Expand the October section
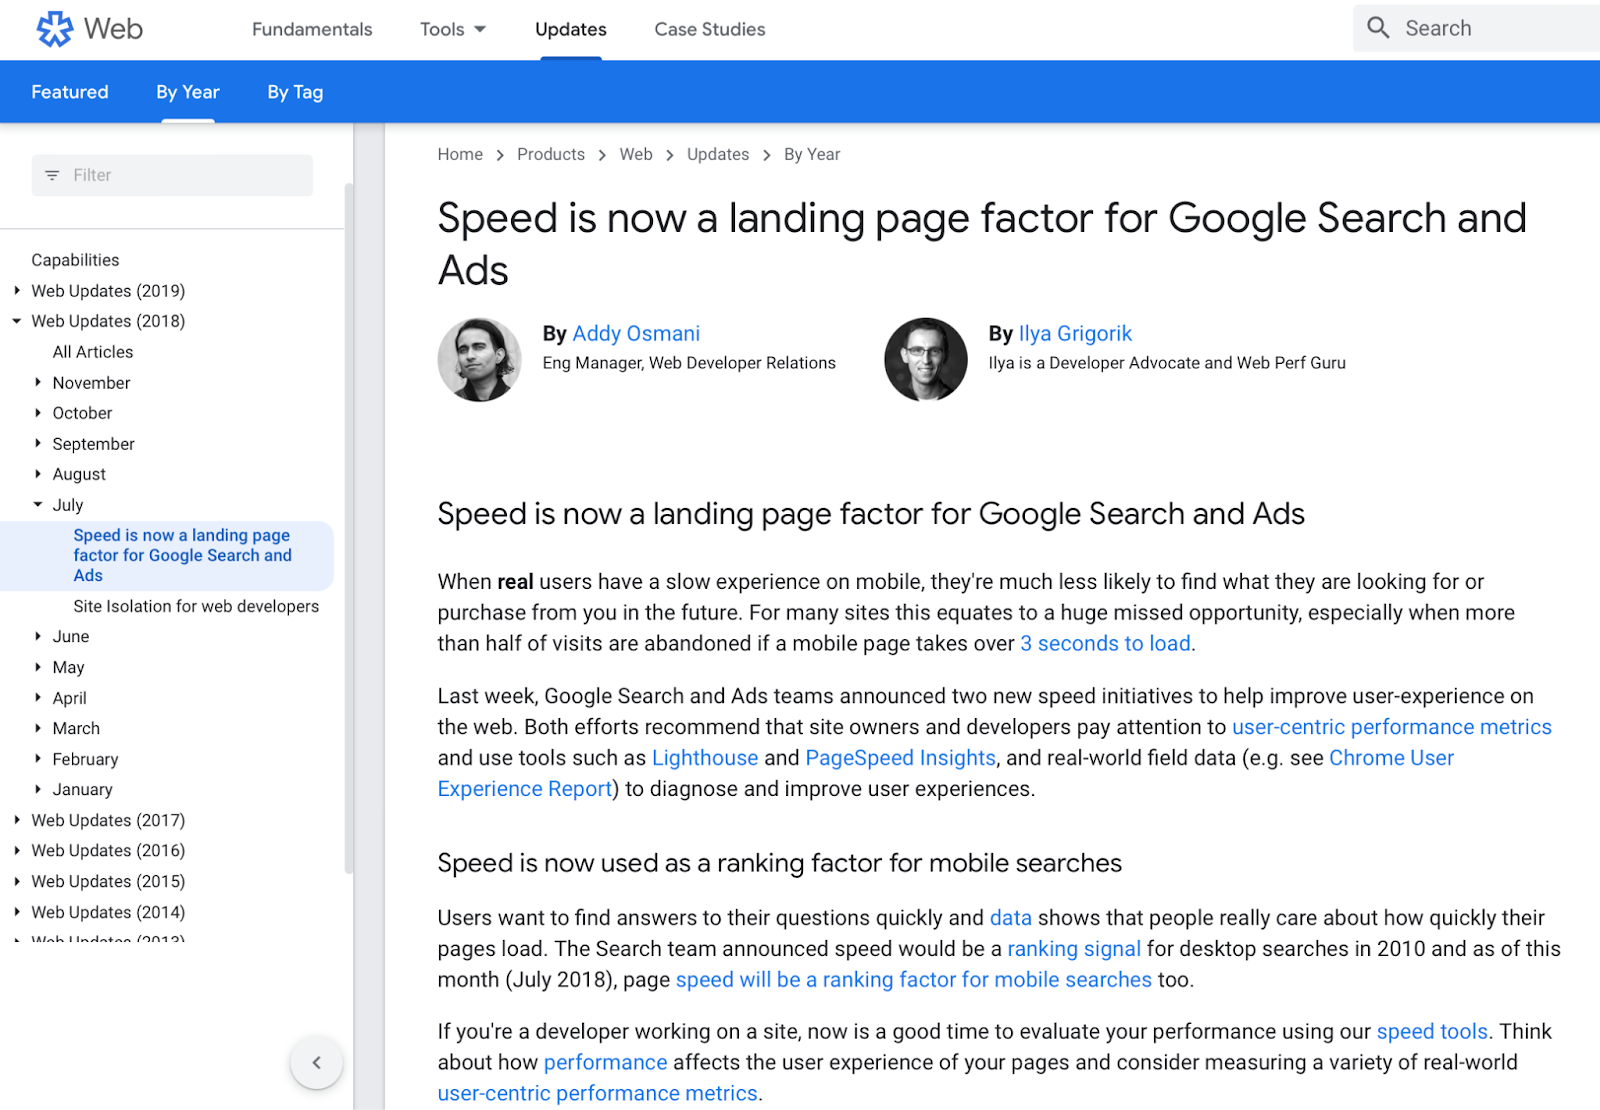Screen dimensions: 1600x1110 (x=38, y=413)
